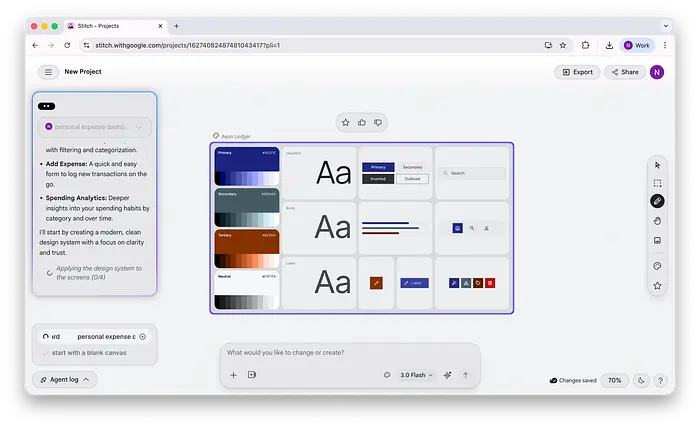
Task: Activate the hand pan tool
Action: click(657, 221)
